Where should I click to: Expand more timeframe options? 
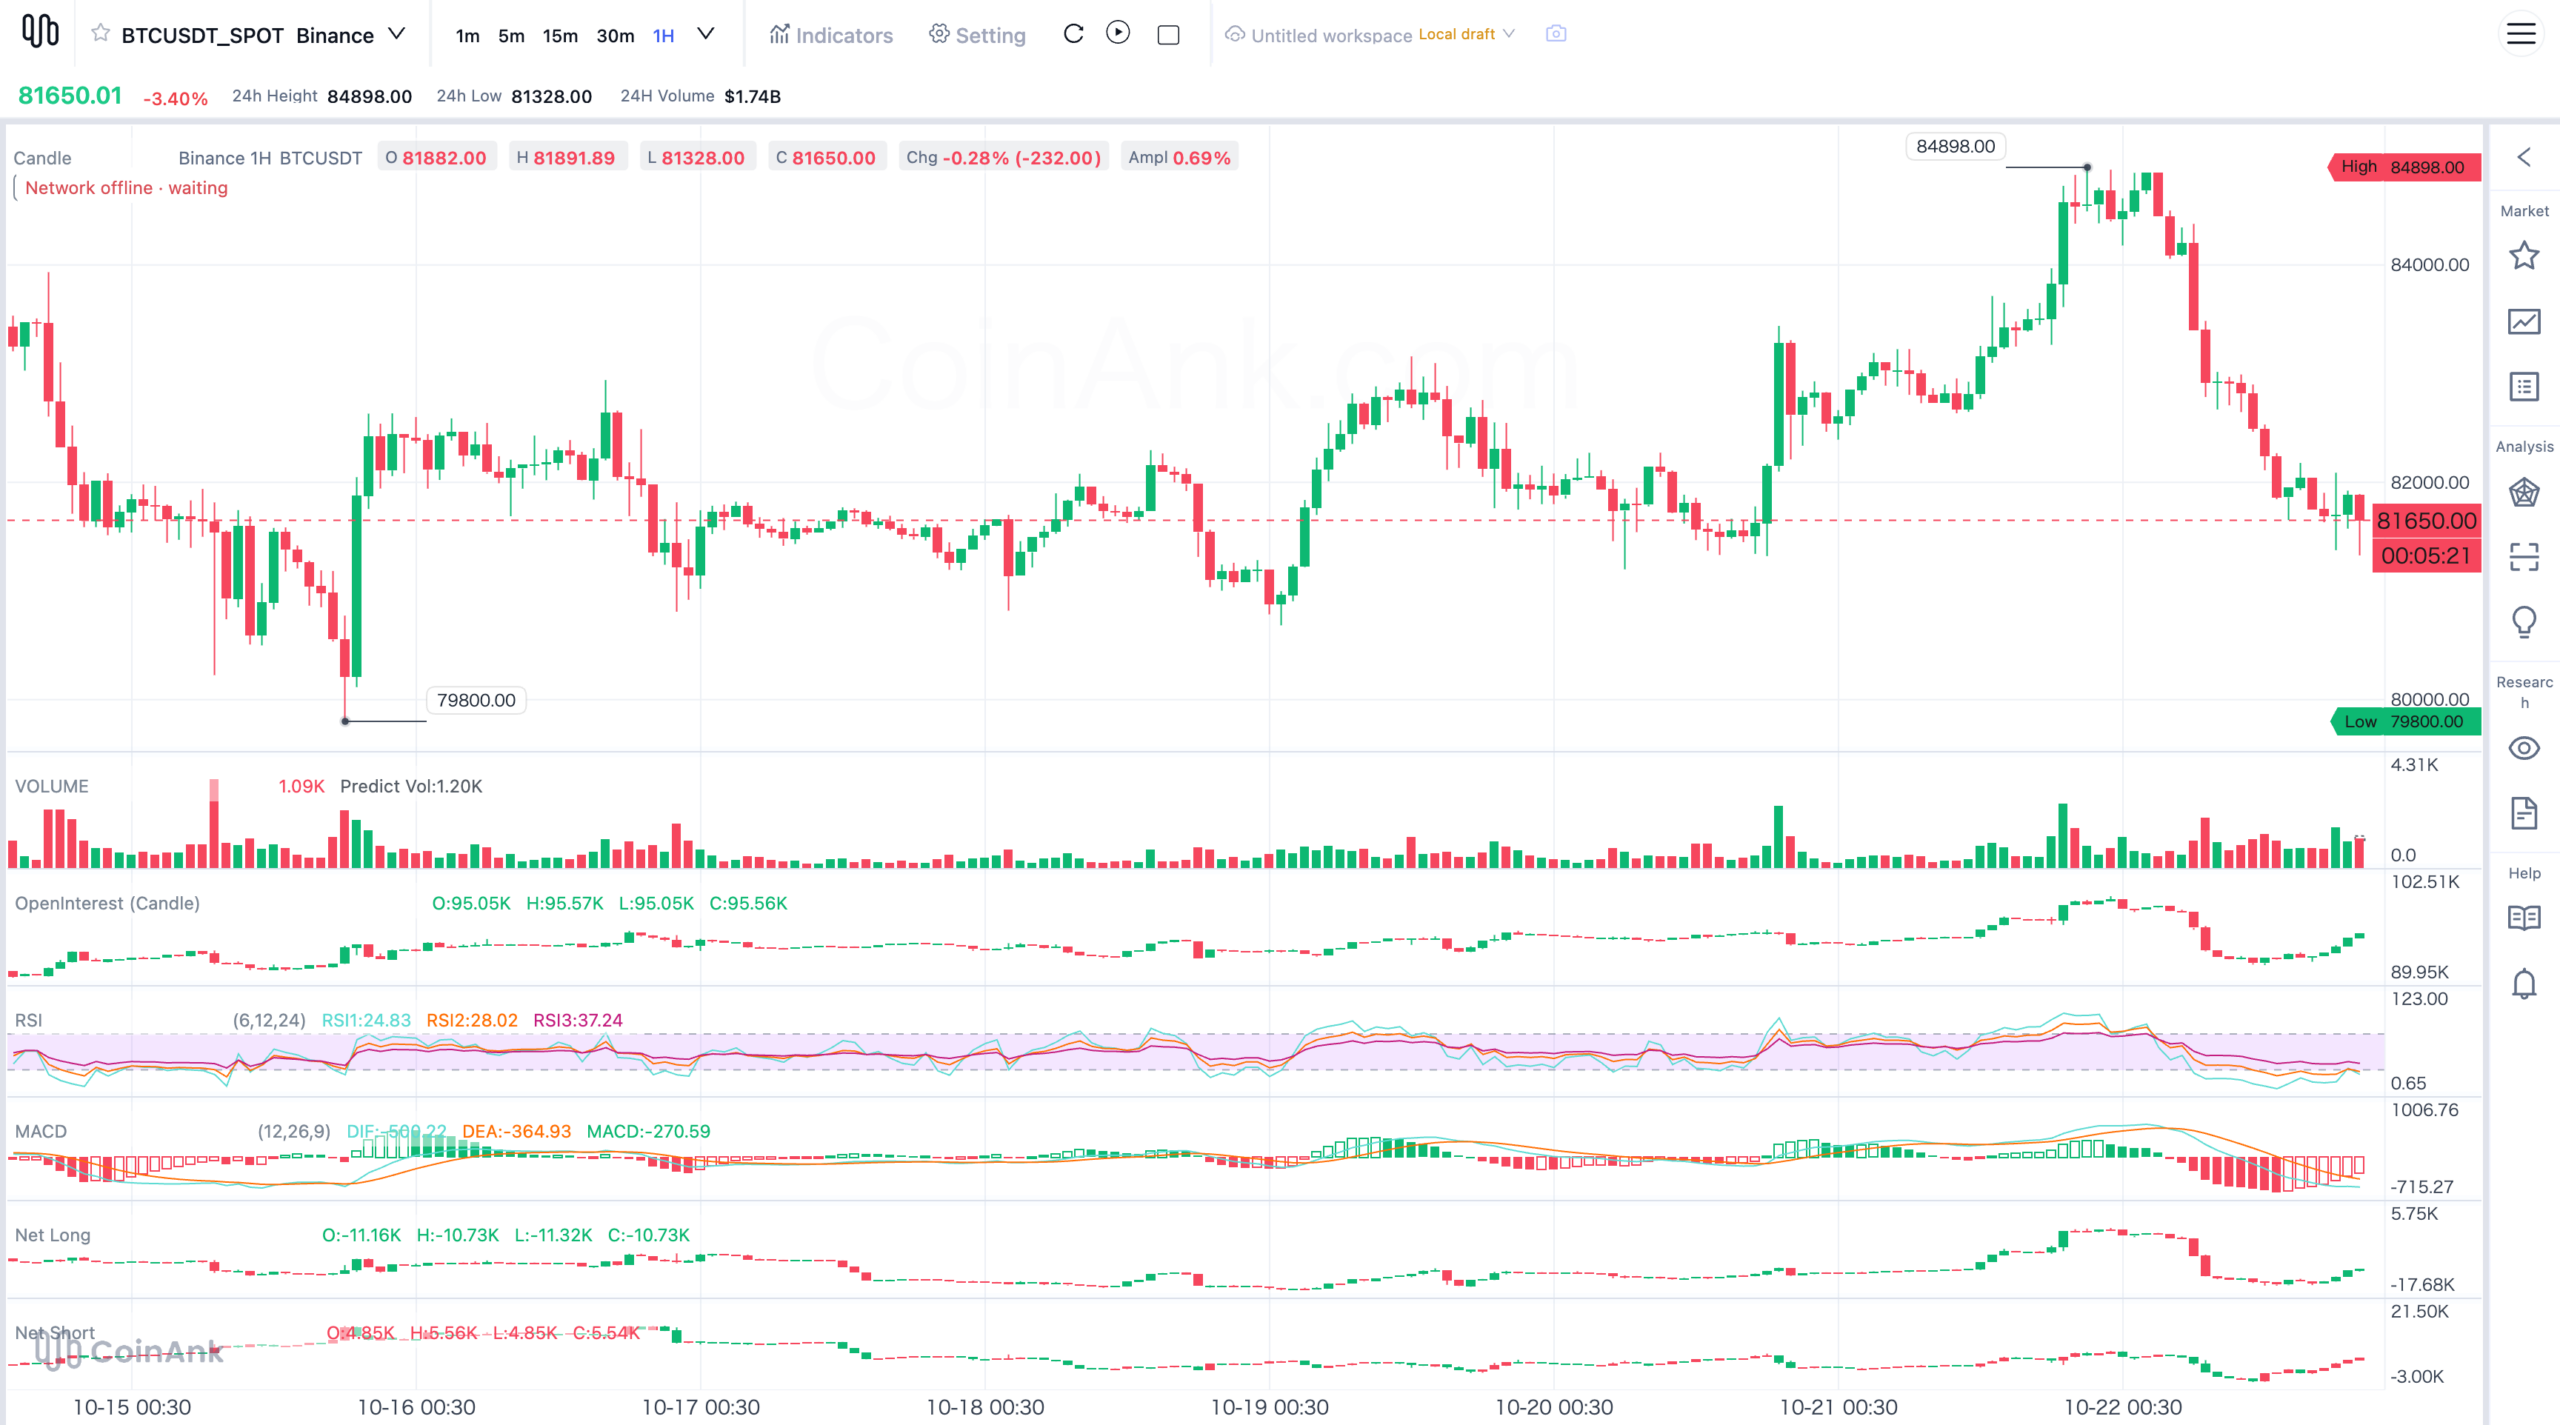pyautogui.click(x=706, y=34)
